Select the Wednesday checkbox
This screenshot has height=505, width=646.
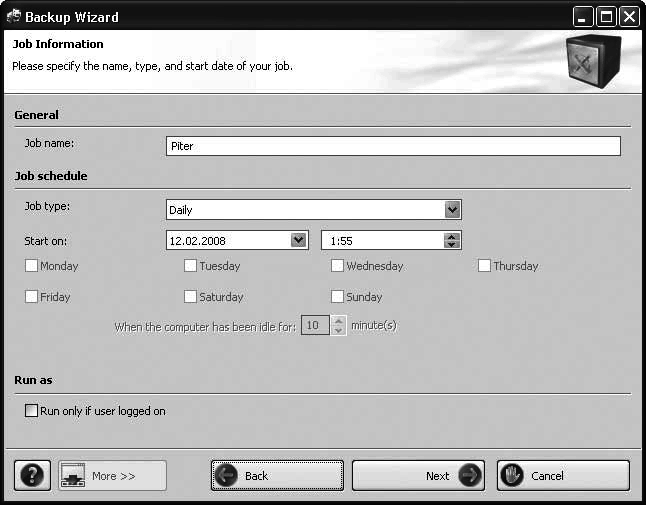pos(337,266)
